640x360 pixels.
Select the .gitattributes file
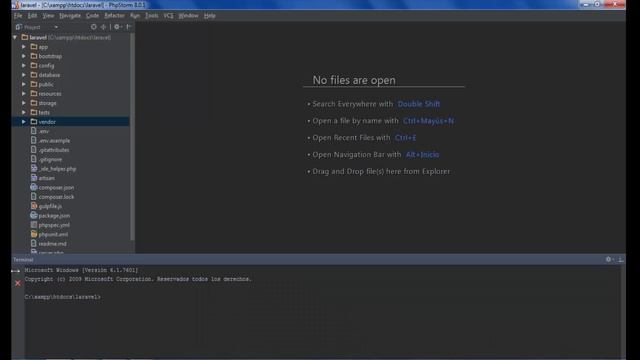pyautogui.click(x=53, y=150)
